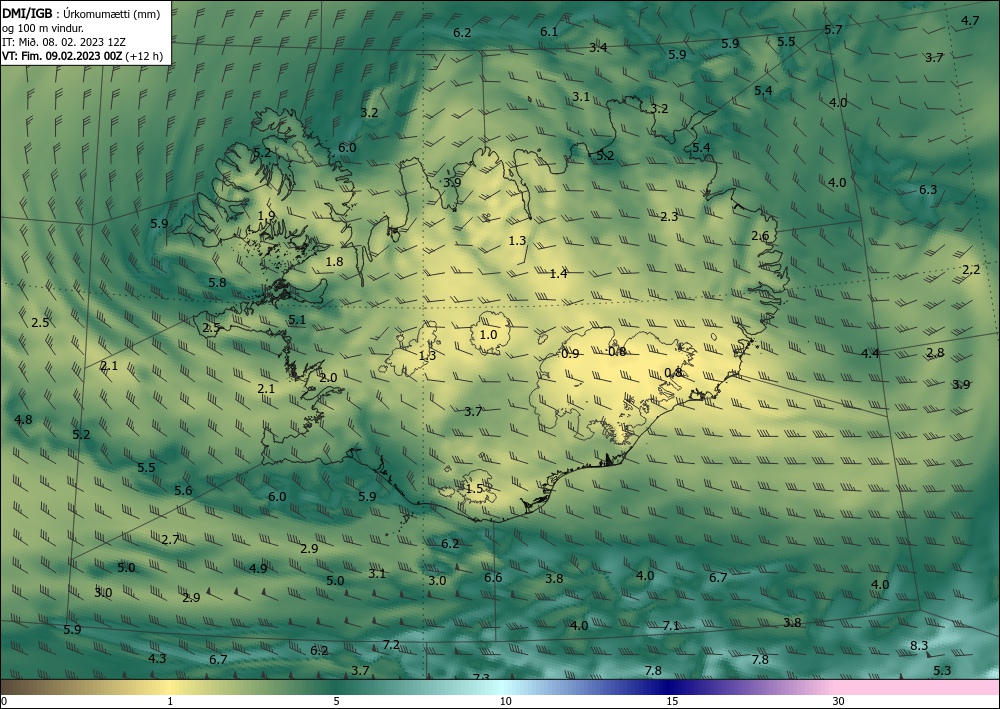Viewport: 1000px width, 709px height.
Task: Click the map value 5.8
Action: (217, 282)
